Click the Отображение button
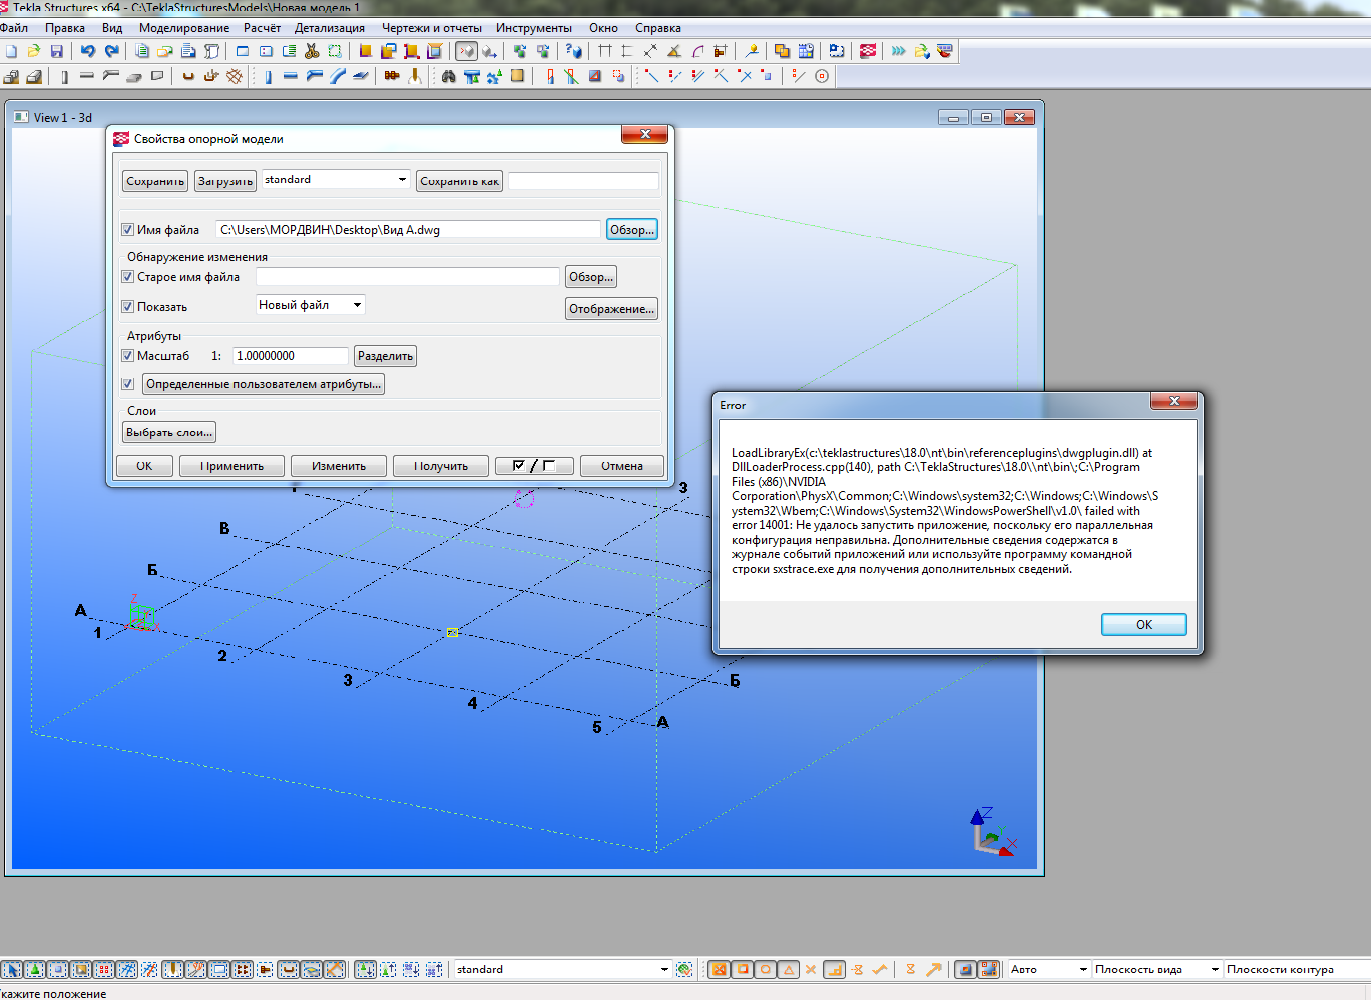1371x1001 pixels. [x=611, y=309]
